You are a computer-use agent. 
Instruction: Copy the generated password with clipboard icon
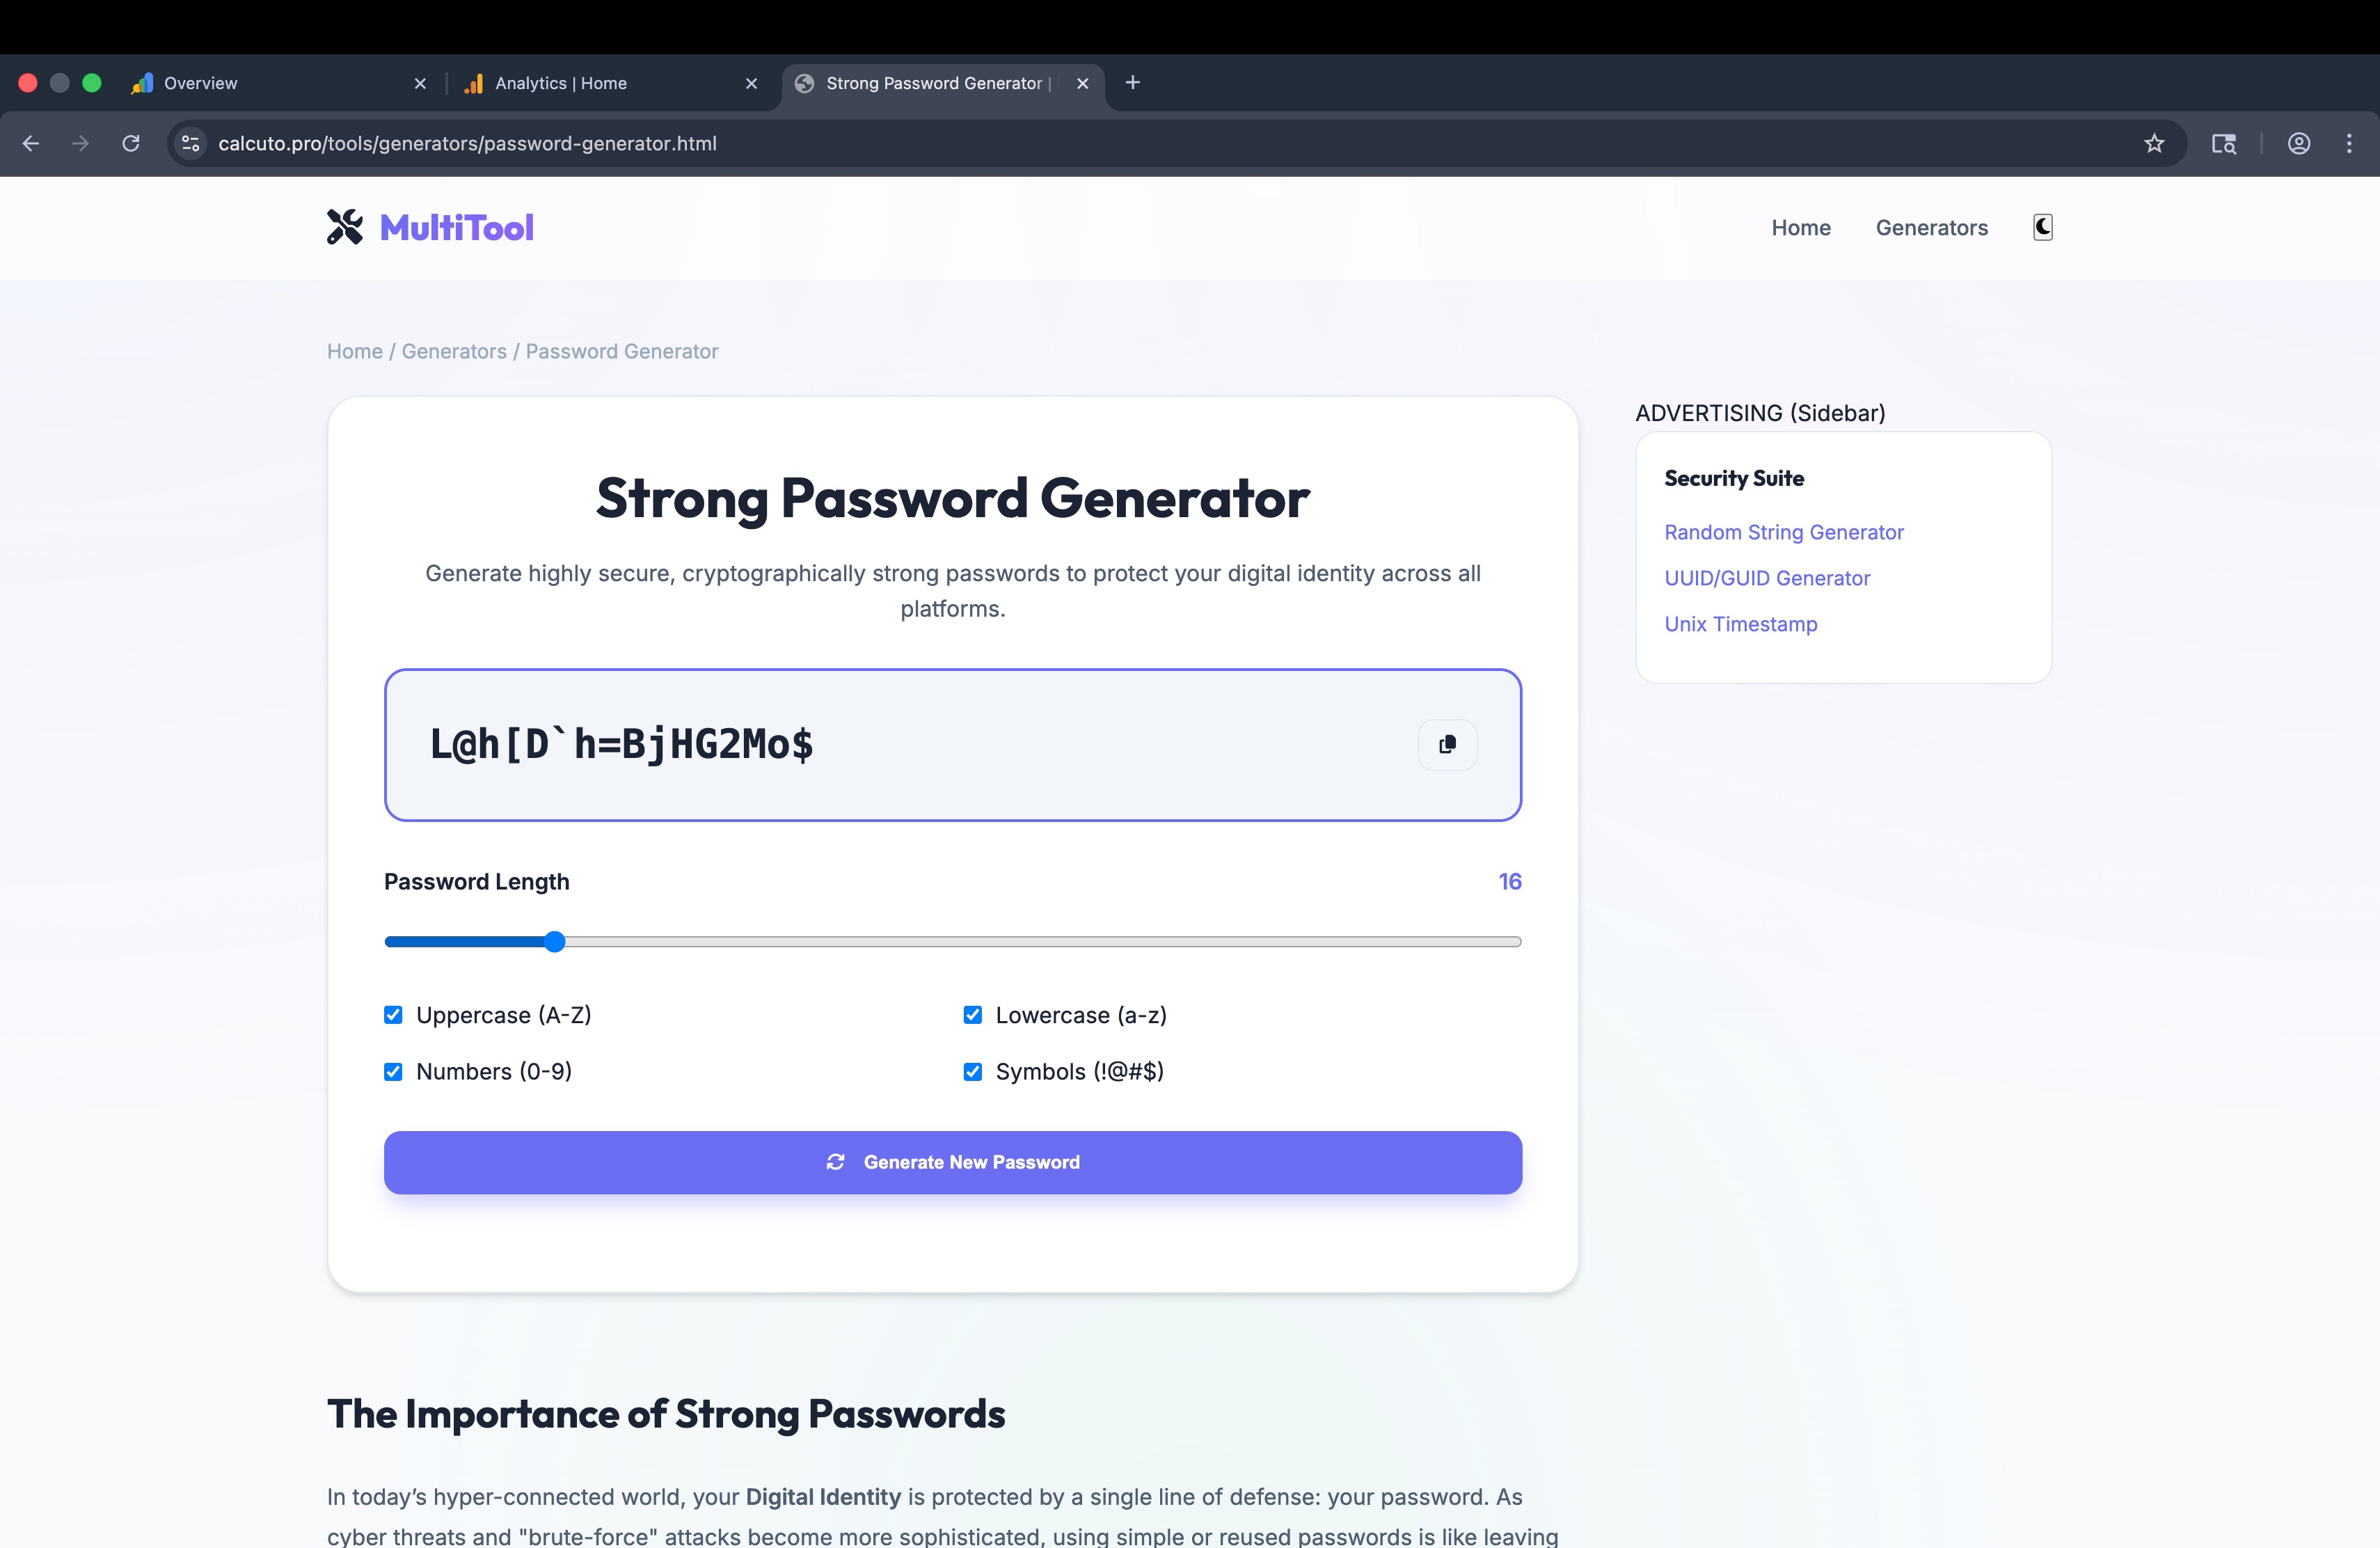pos(1447,745)
